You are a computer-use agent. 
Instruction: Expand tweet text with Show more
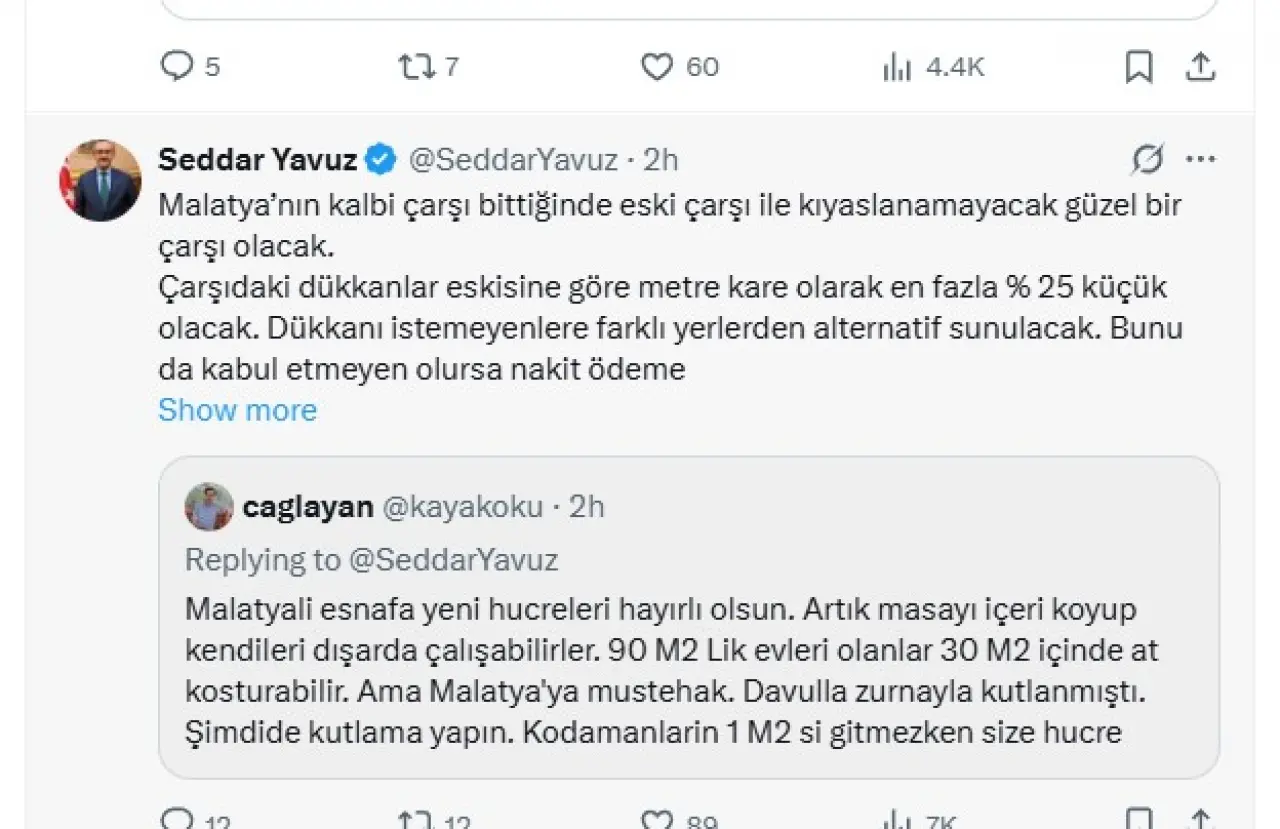tap(237, 410)
